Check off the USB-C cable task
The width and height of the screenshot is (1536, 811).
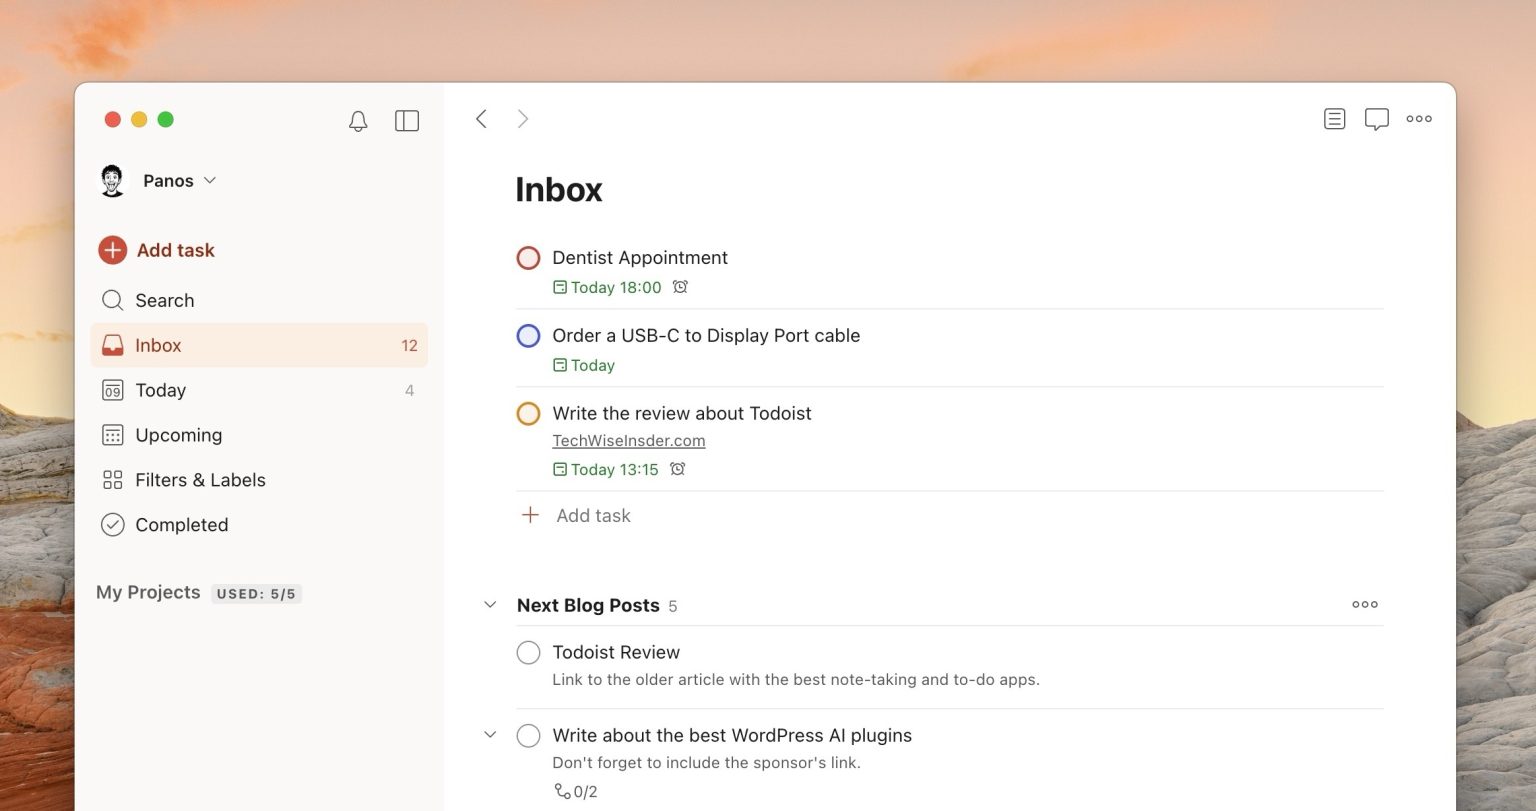pos(528,335)
